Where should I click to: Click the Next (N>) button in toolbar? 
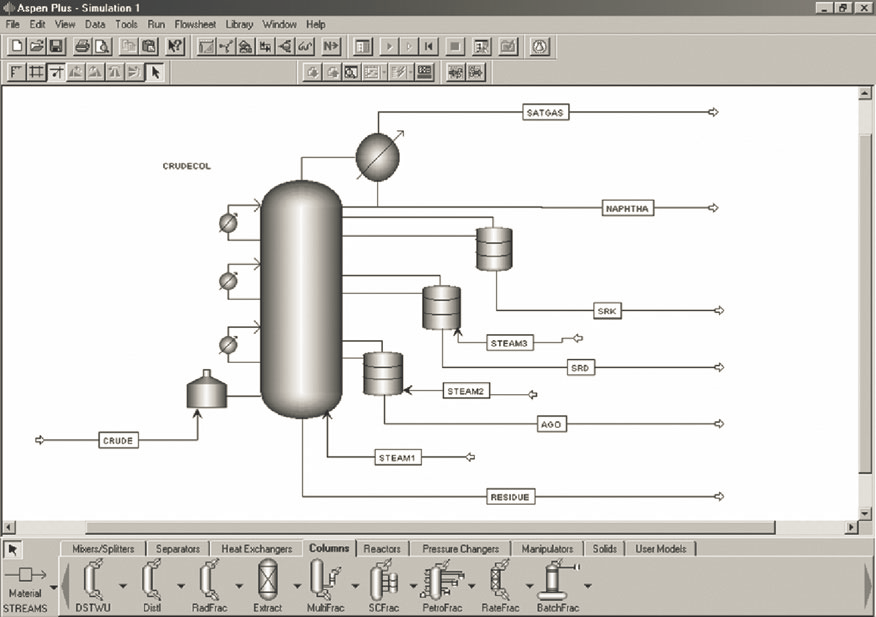(330, 46)
